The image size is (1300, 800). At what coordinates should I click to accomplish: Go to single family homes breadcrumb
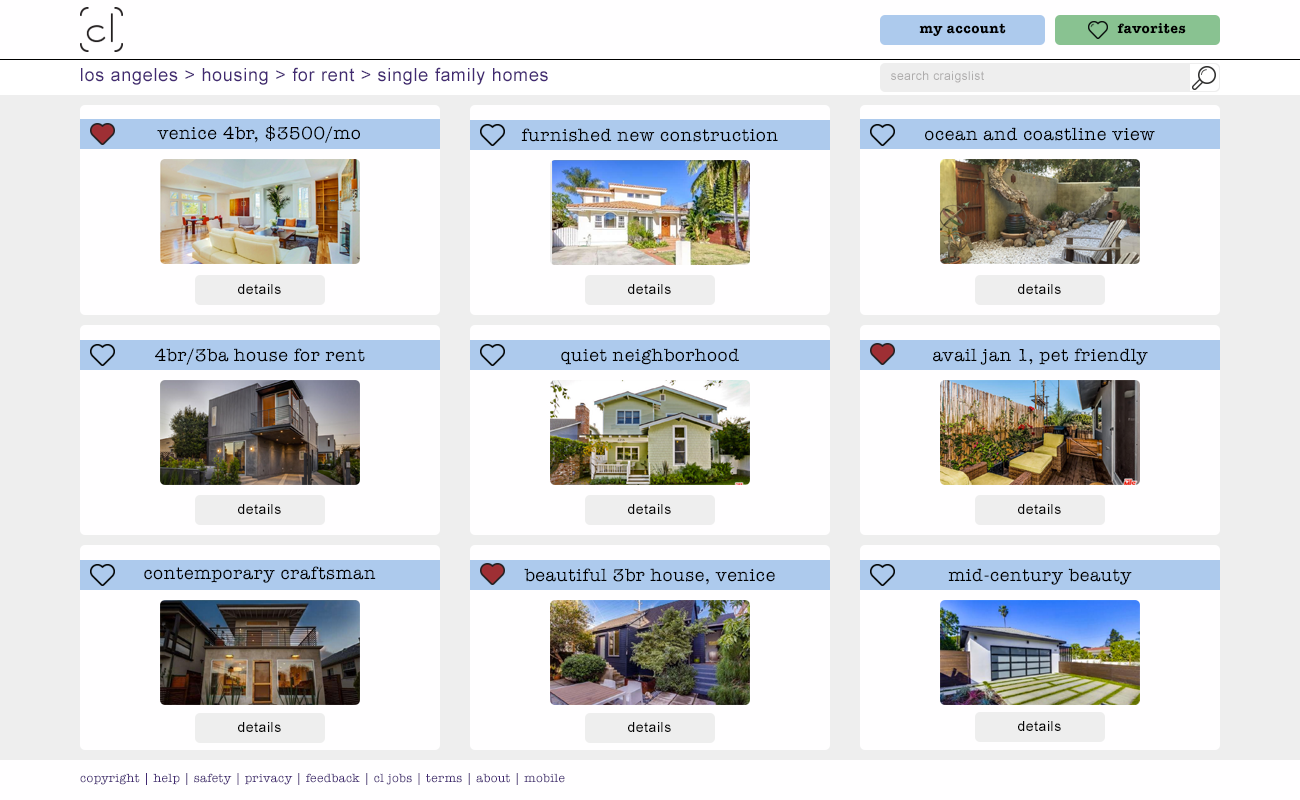463,76
